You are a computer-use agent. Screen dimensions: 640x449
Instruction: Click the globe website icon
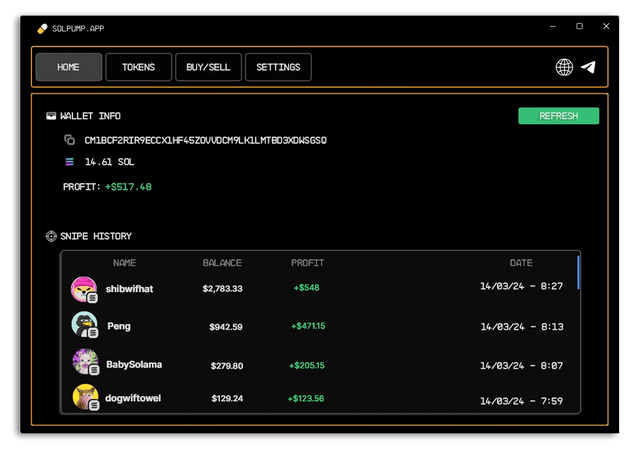click(565, 67)
